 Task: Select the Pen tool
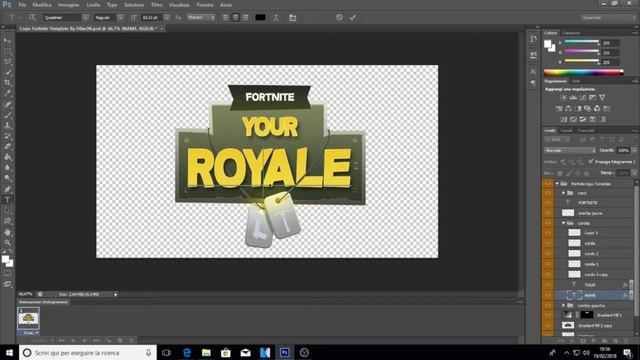point(7,189)
